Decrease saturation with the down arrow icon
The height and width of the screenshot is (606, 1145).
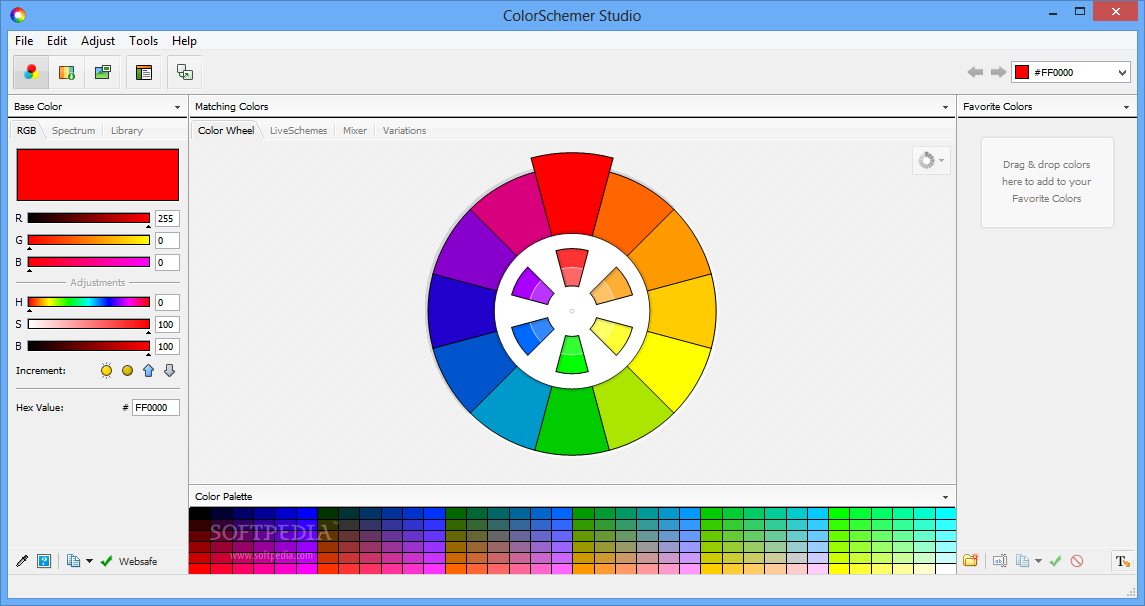(169, 370)
